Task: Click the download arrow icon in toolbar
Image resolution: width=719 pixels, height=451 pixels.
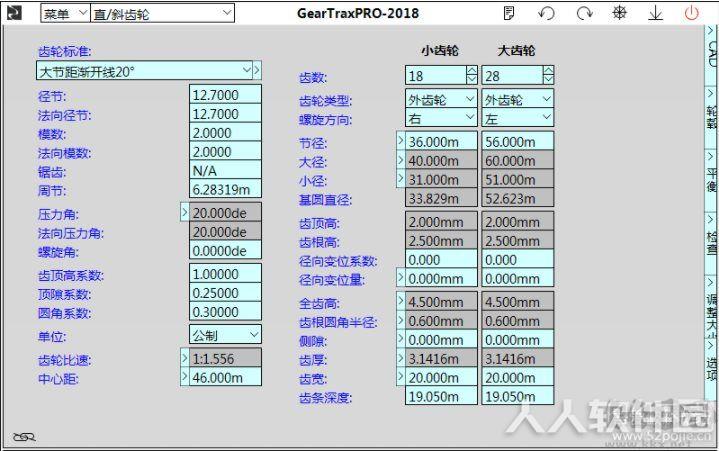Action: 656,13
